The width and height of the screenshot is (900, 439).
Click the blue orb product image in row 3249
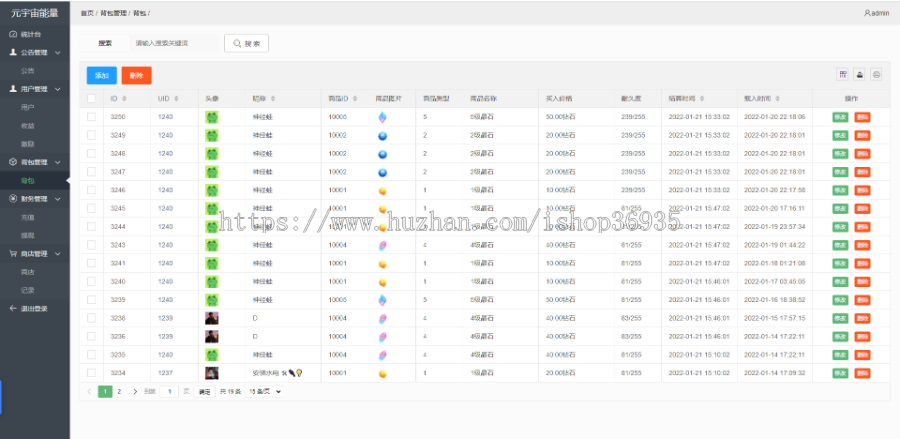point(382,135)
